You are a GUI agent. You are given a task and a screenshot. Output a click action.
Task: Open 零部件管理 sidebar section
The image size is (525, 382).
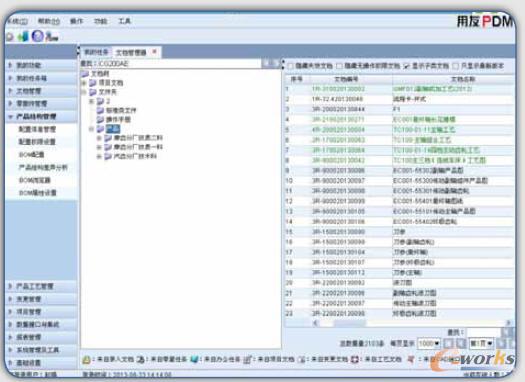click(41, 103)
